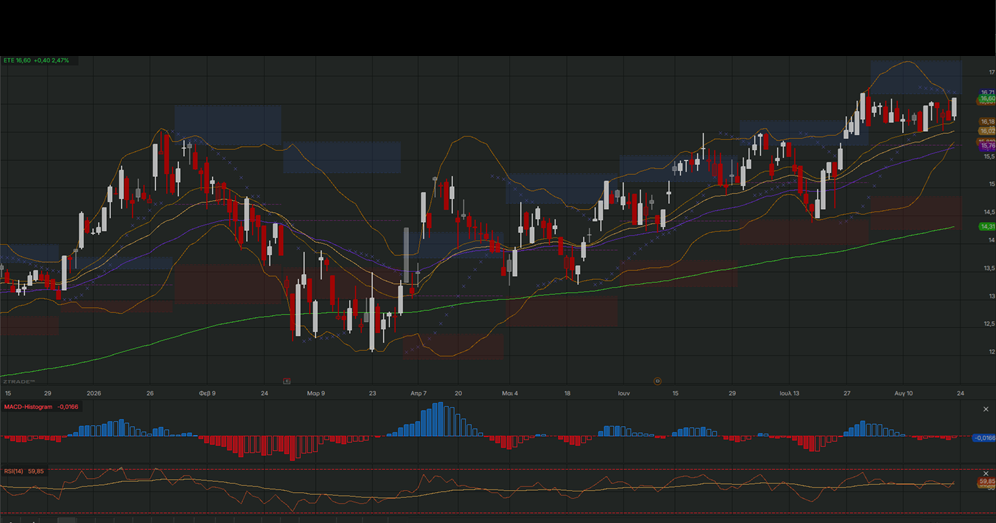996x523 pixels.
Task: Select the purple 15,76 moving average tag
Action: point(987,146)
